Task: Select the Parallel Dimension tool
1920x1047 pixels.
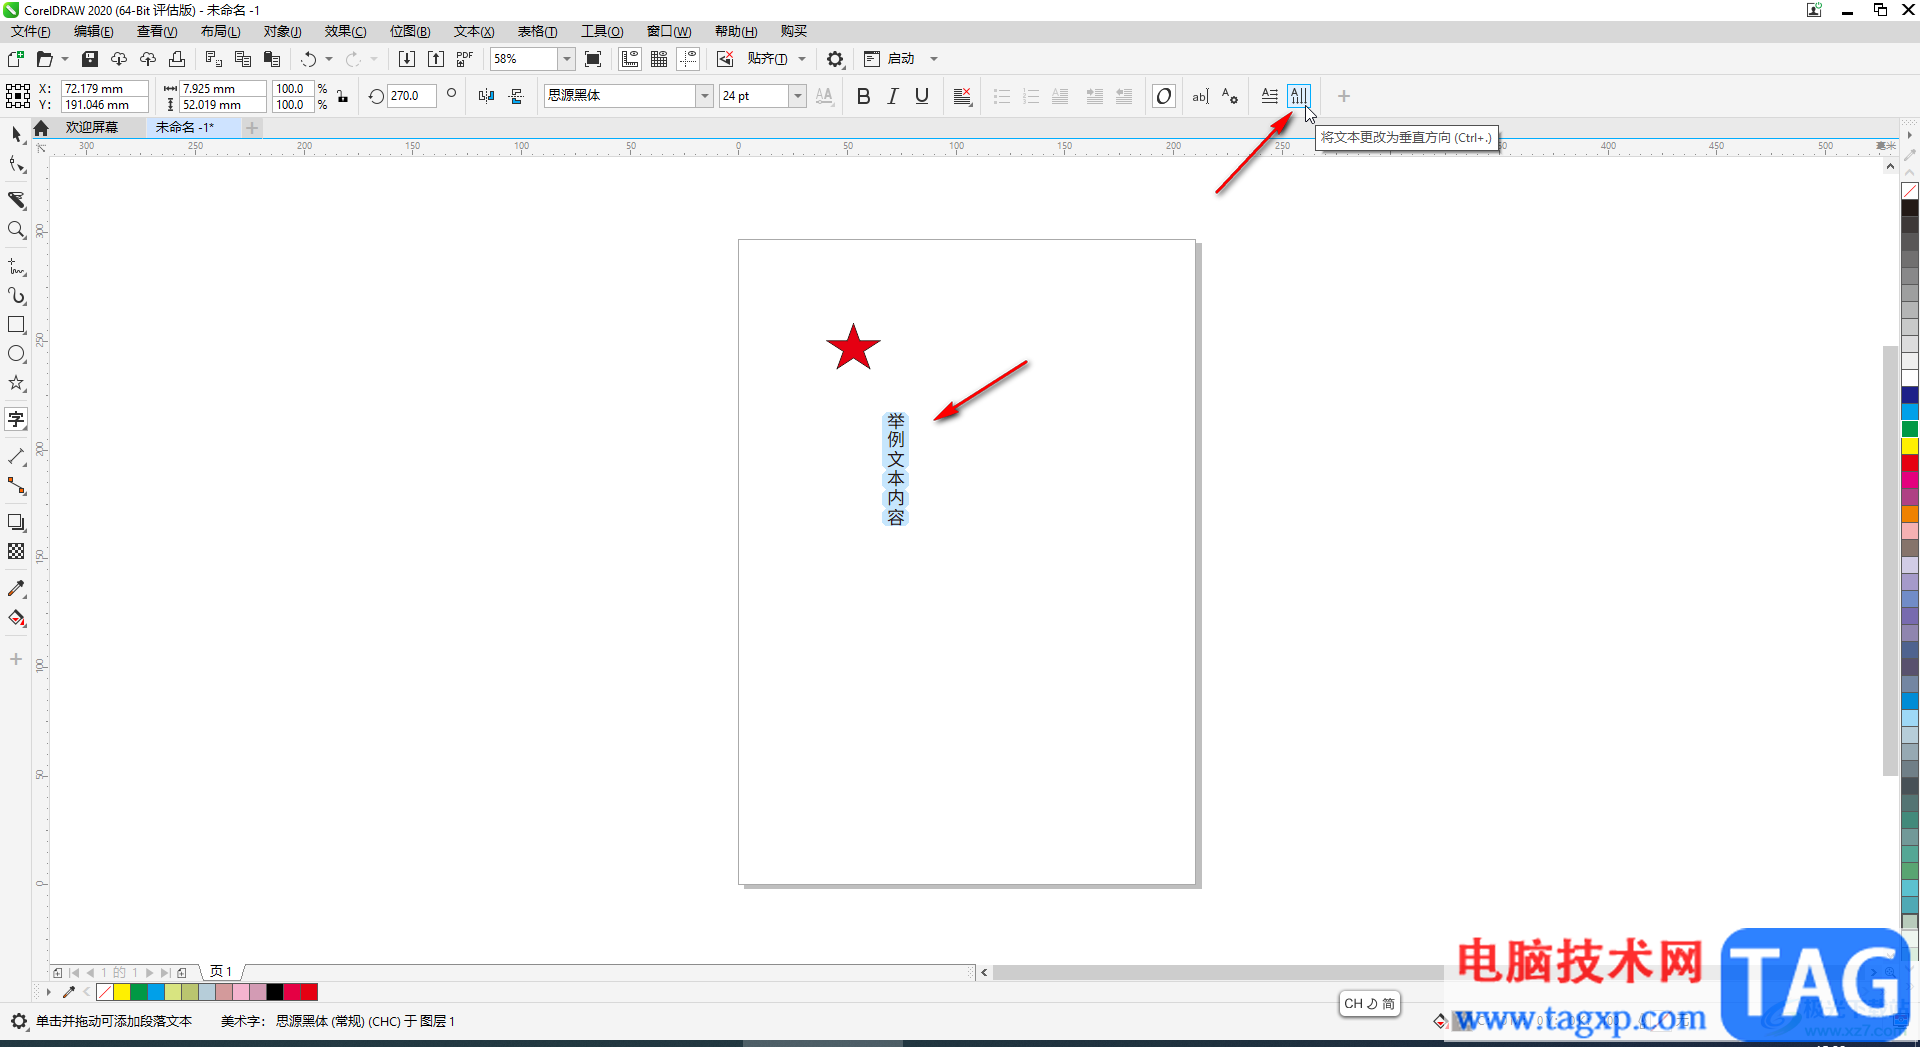Action: click(16, 456)
